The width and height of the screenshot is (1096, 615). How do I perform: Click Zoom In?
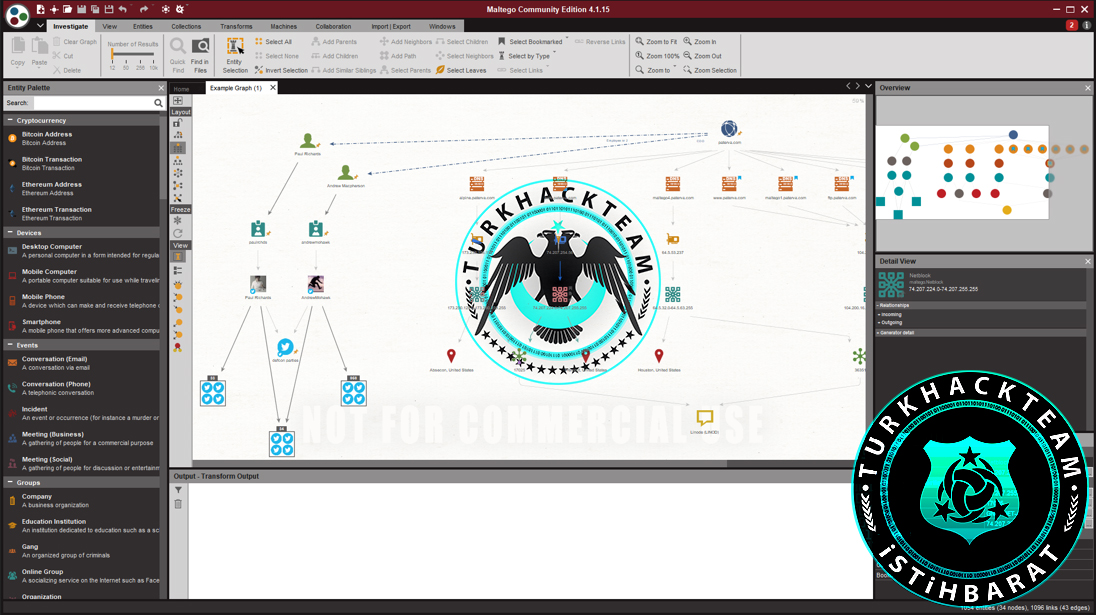[x=700, y=42]
